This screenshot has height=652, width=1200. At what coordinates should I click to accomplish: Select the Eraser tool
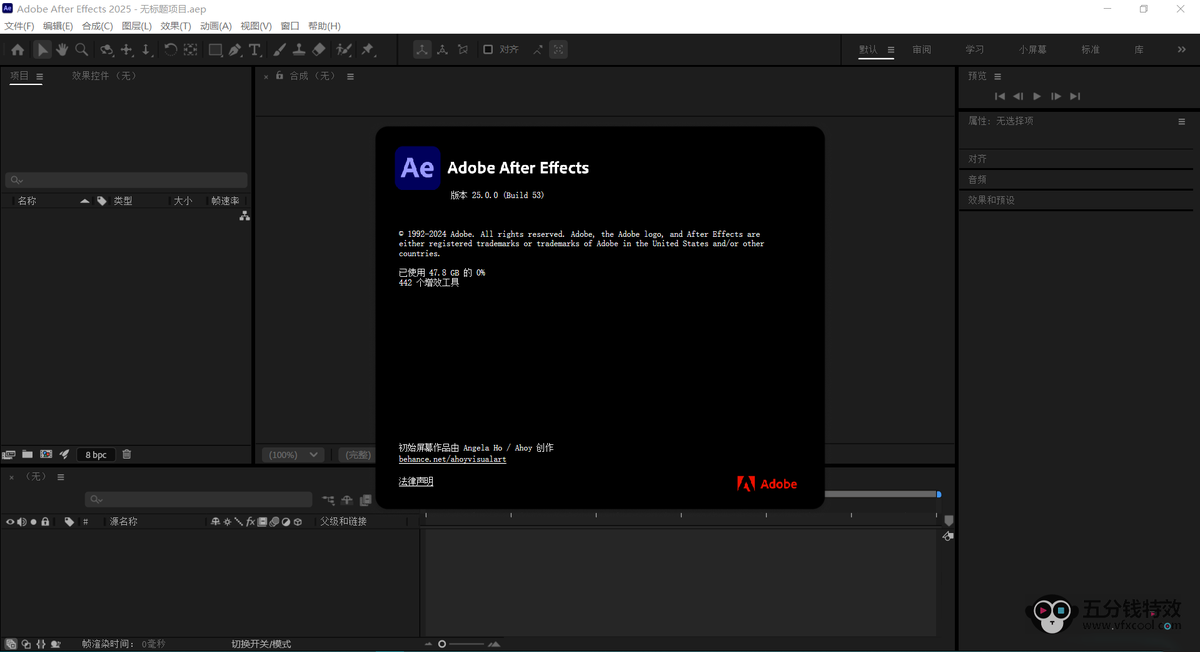(x=319, y=49)
